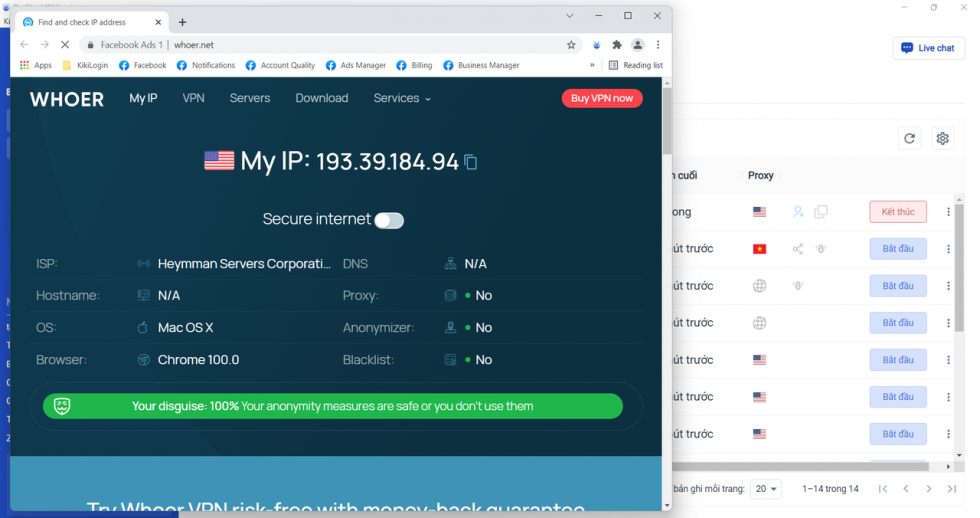980x518 pixels.
Task: Open the My IP menu item
Action: pos(143,98)
